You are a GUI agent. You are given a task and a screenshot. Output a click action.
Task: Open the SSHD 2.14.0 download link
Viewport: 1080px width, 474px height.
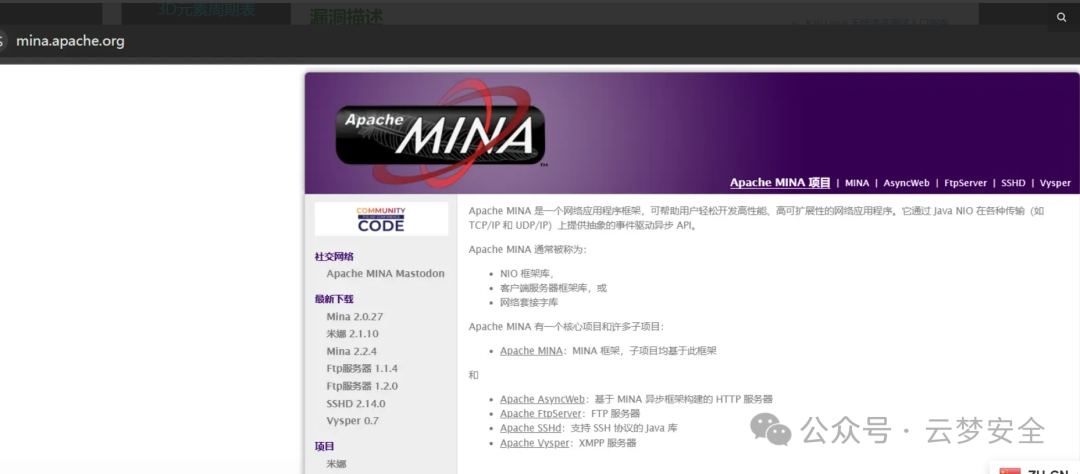356,404
